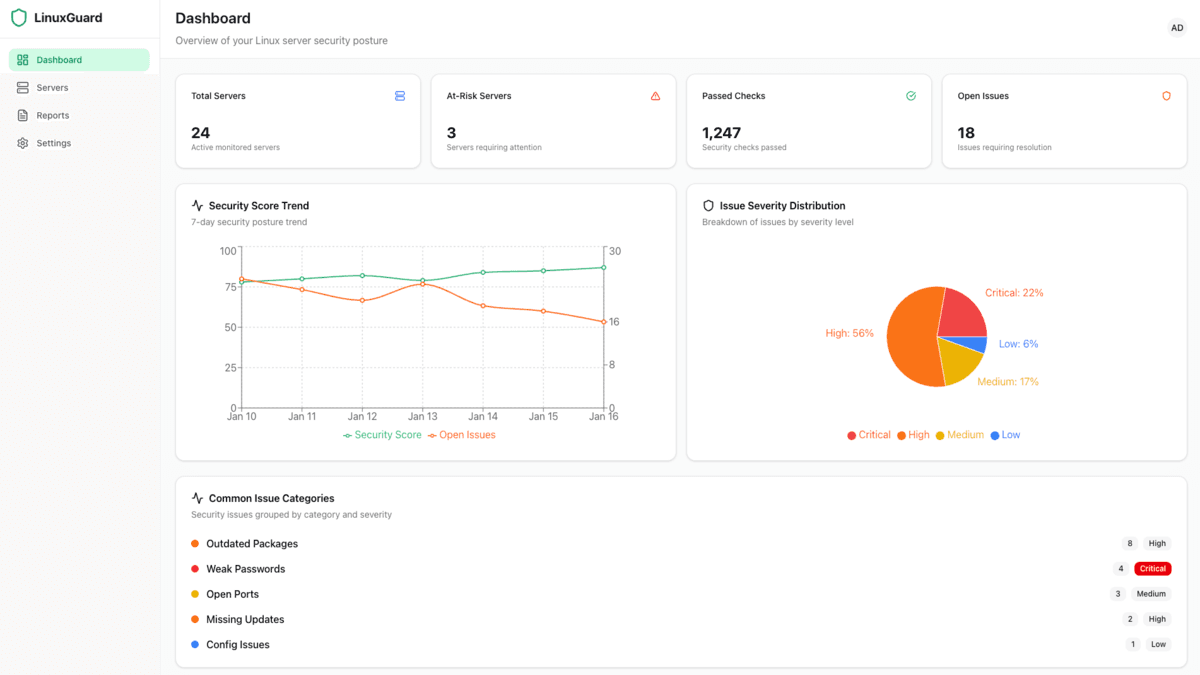Image resolution: width=1200 pixels, height=675 pixels.
Task: Click the yellow bullet beside Open Ports
Action: pyautogui.click(x=194, y=594)
